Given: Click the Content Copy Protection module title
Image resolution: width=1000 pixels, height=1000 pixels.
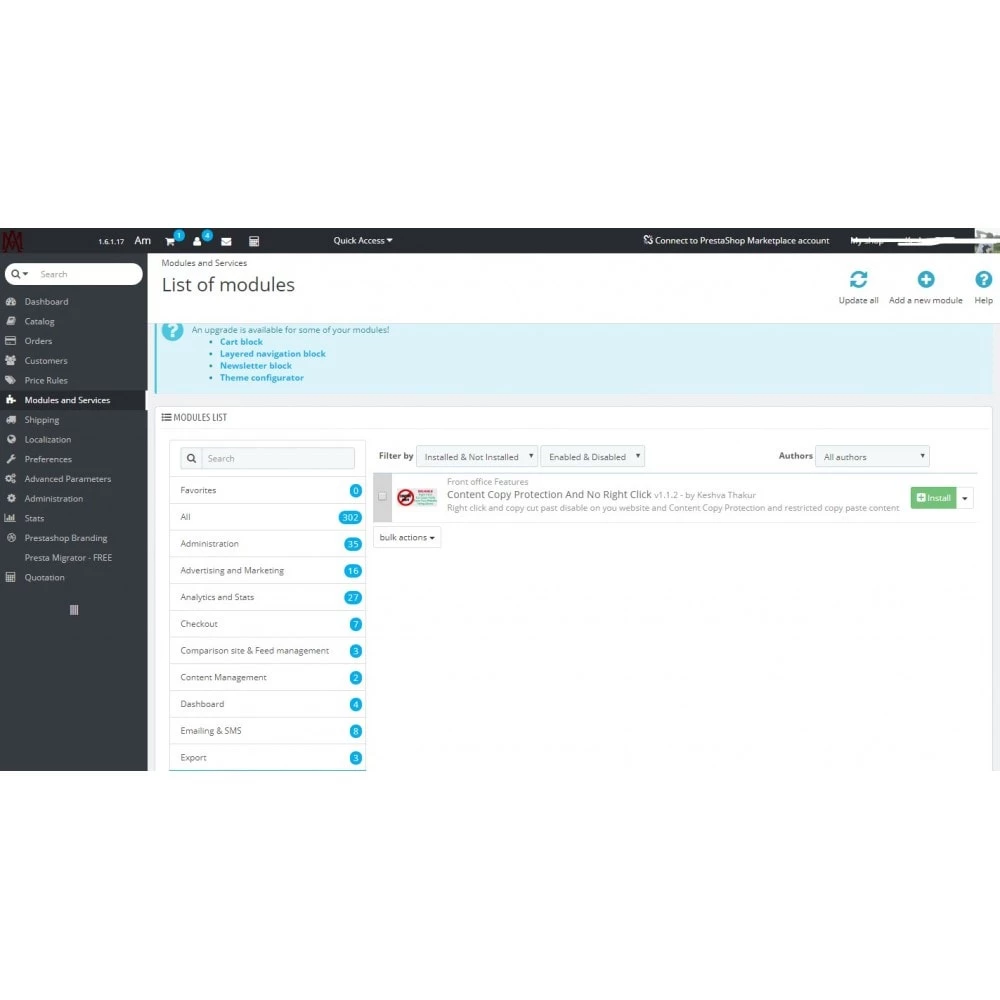Looking at the screenshot, I should tap(549, 495).
